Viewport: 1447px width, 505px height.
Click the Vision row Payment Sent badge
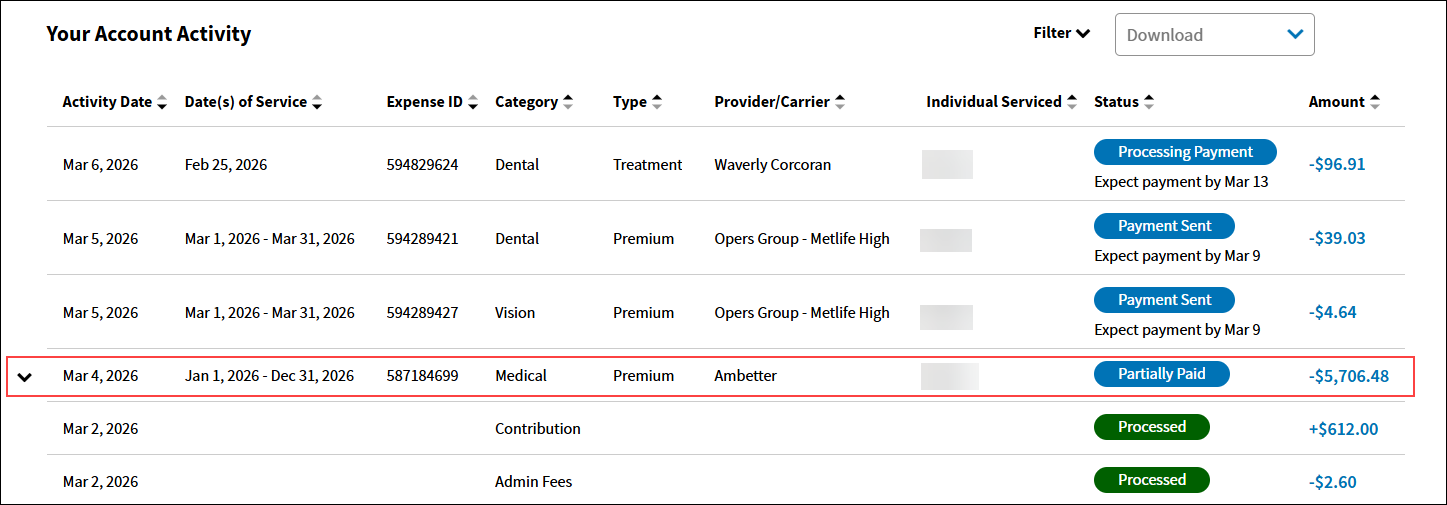point(1164,300)
